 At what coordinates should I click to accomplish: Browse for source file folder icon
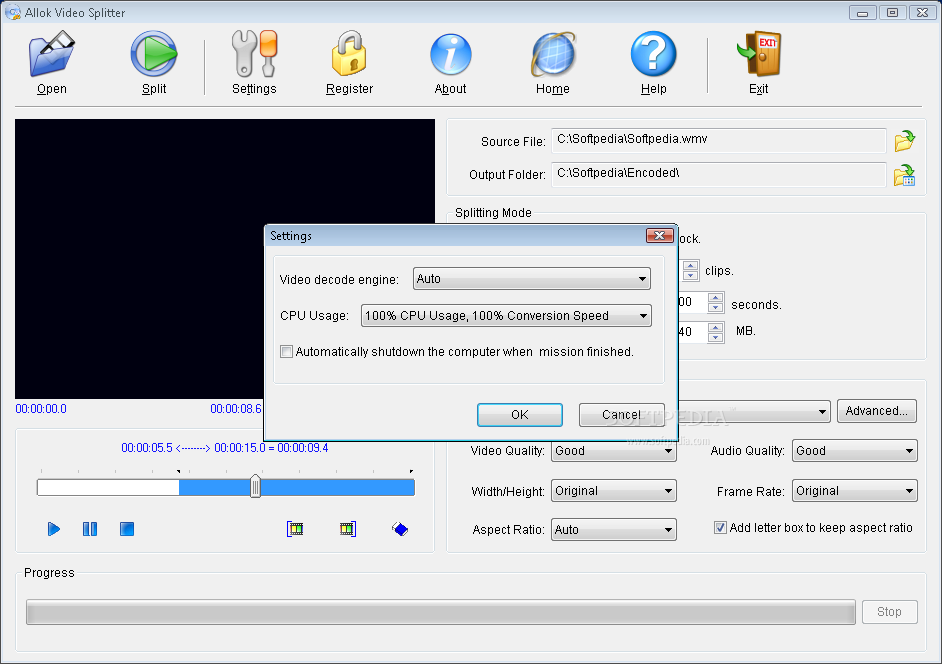(x=904, y=141)
